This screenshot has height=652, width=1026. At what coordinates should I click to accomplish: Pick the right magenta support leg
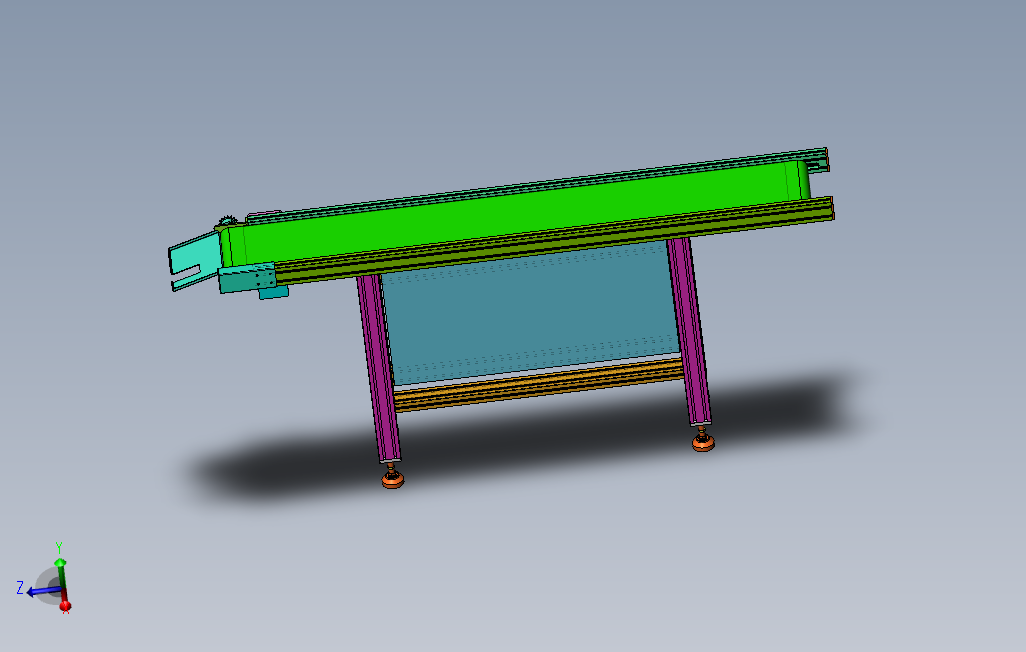pos(689,331)
